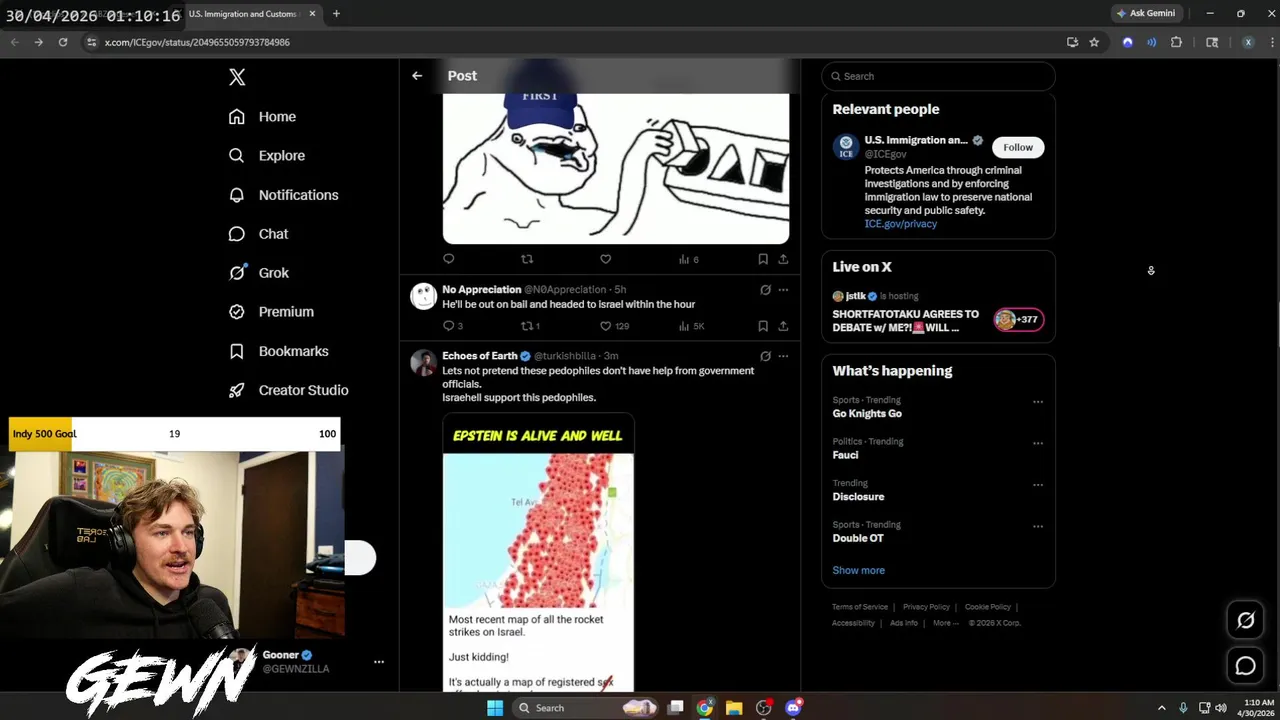
Task: Like No Appreciation's post with 129 likes
Action: coord(614,326)
